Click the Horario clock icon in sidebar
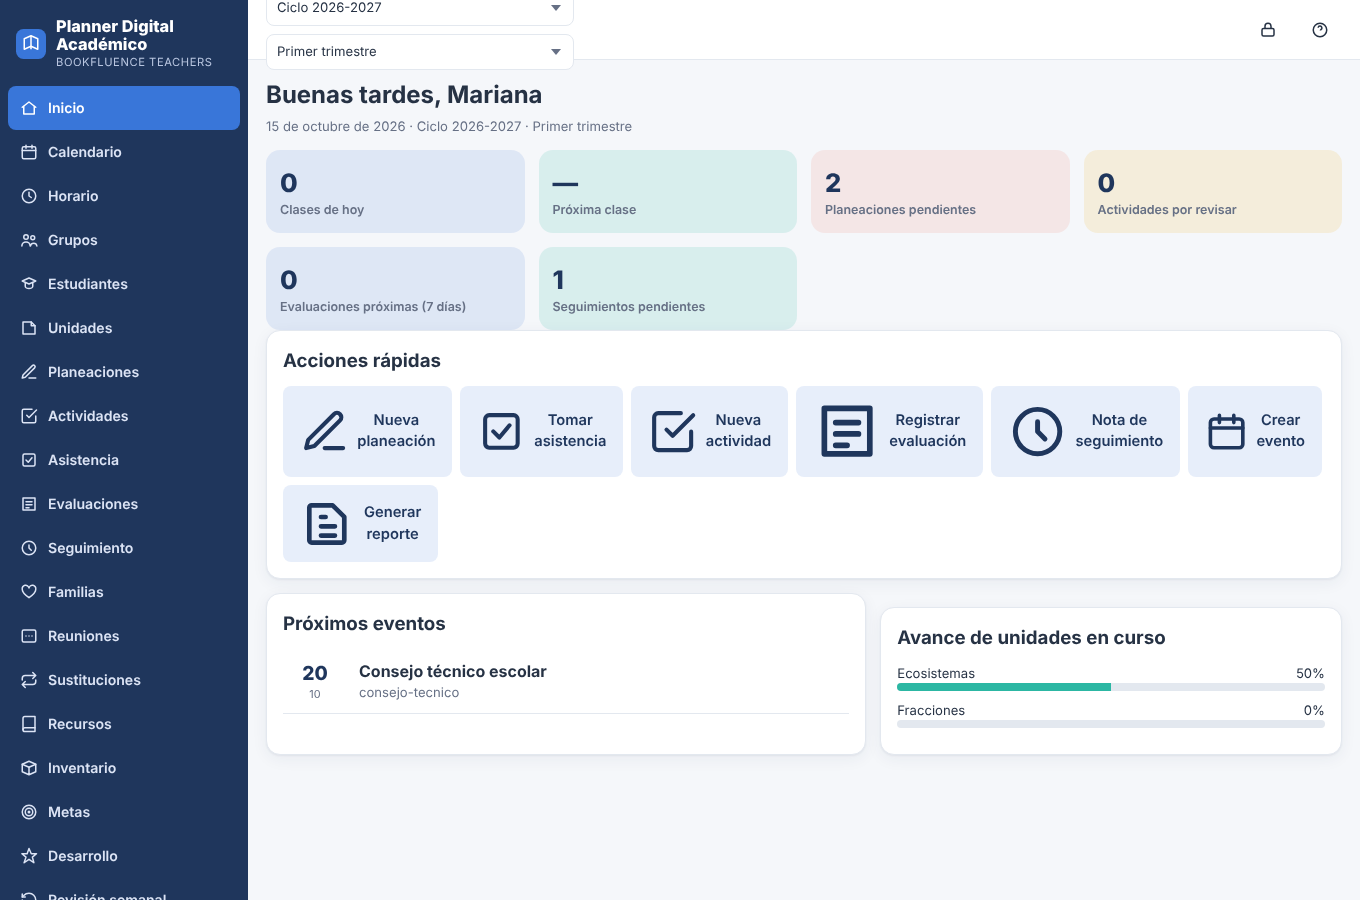Screen dimensions: 1360x900 tap(29, 196)
